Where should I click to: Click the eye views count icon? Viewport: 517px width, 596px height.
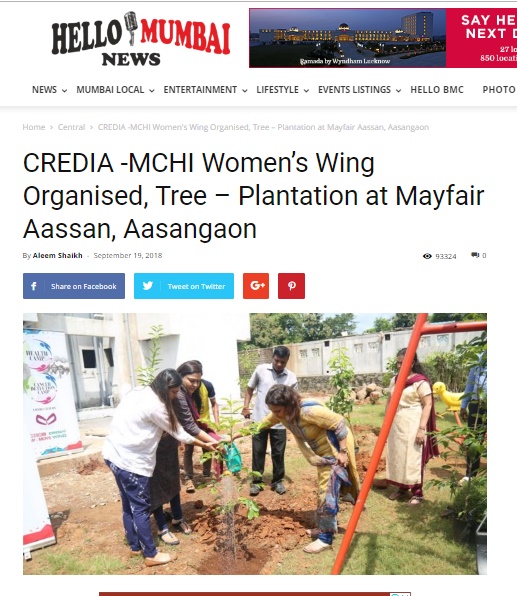(427, 256)
